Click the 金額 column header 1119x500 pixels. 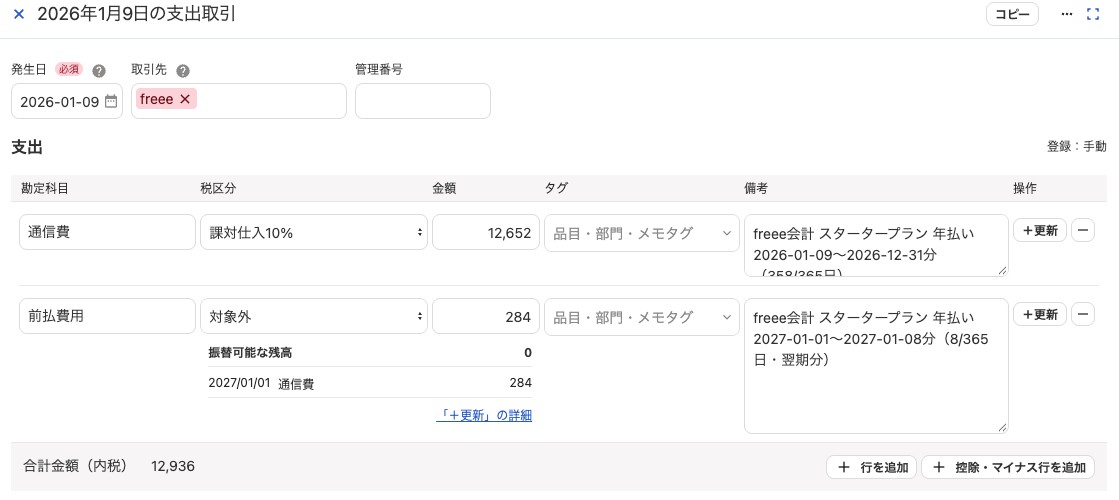pyautogui.click(x=444, y=188)
